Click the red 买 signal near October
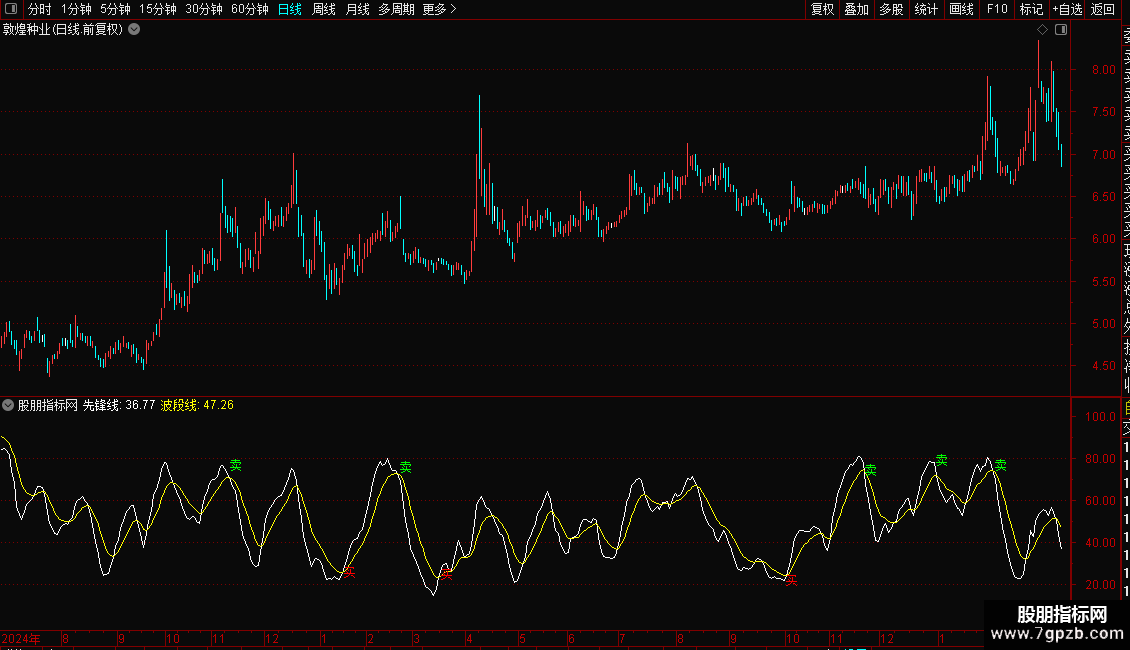The width and height of the screenshot is (1130, 650). 791,580
